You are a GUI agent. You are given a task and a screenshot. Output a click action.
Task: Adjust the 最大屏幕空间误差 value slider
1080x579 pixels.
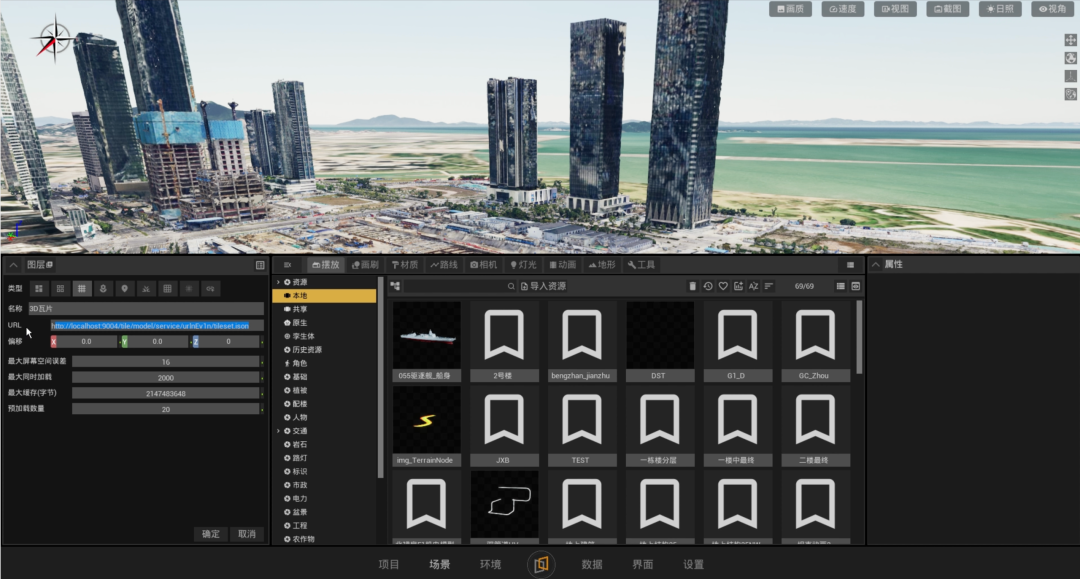pyautogui.click(x=166, y=362)
